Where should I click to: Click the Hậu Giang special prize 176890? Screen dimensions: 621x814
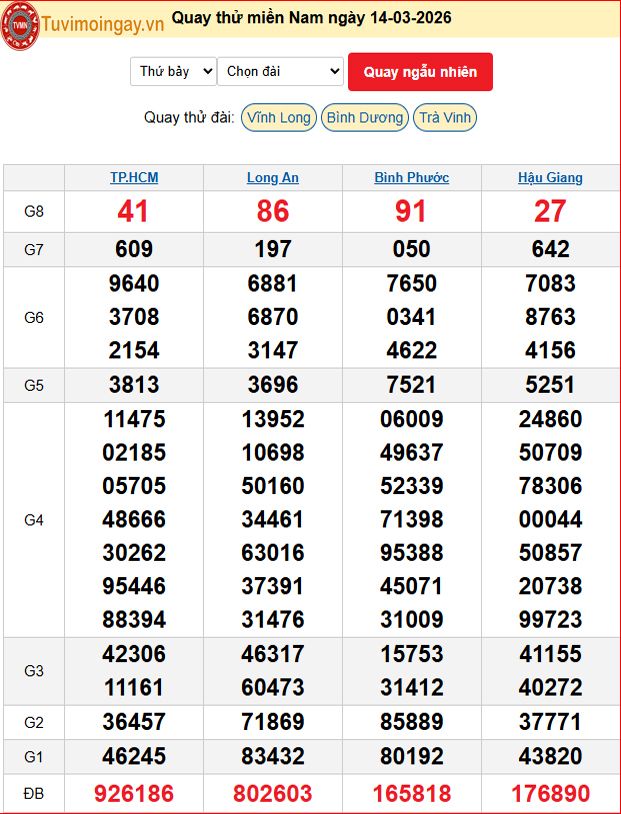click(550, 794)
